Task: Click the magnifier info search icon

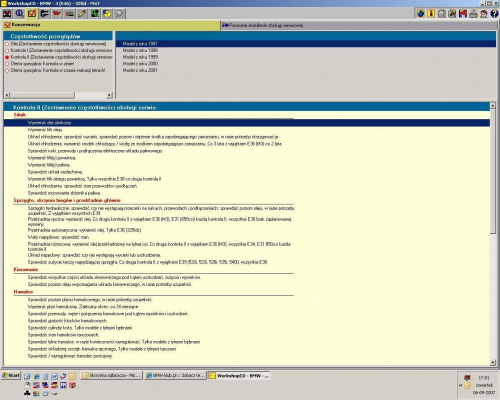Action: point(20,14)
